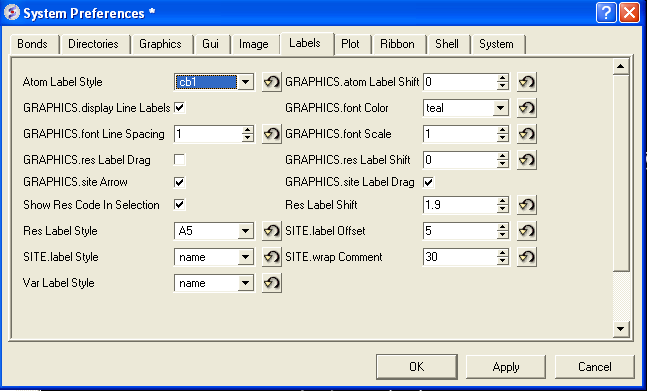The height and width of the screenshot is (392, 647).
Task: Reset GRAPHICS.font Color to default
Action: tap(527, 108)
